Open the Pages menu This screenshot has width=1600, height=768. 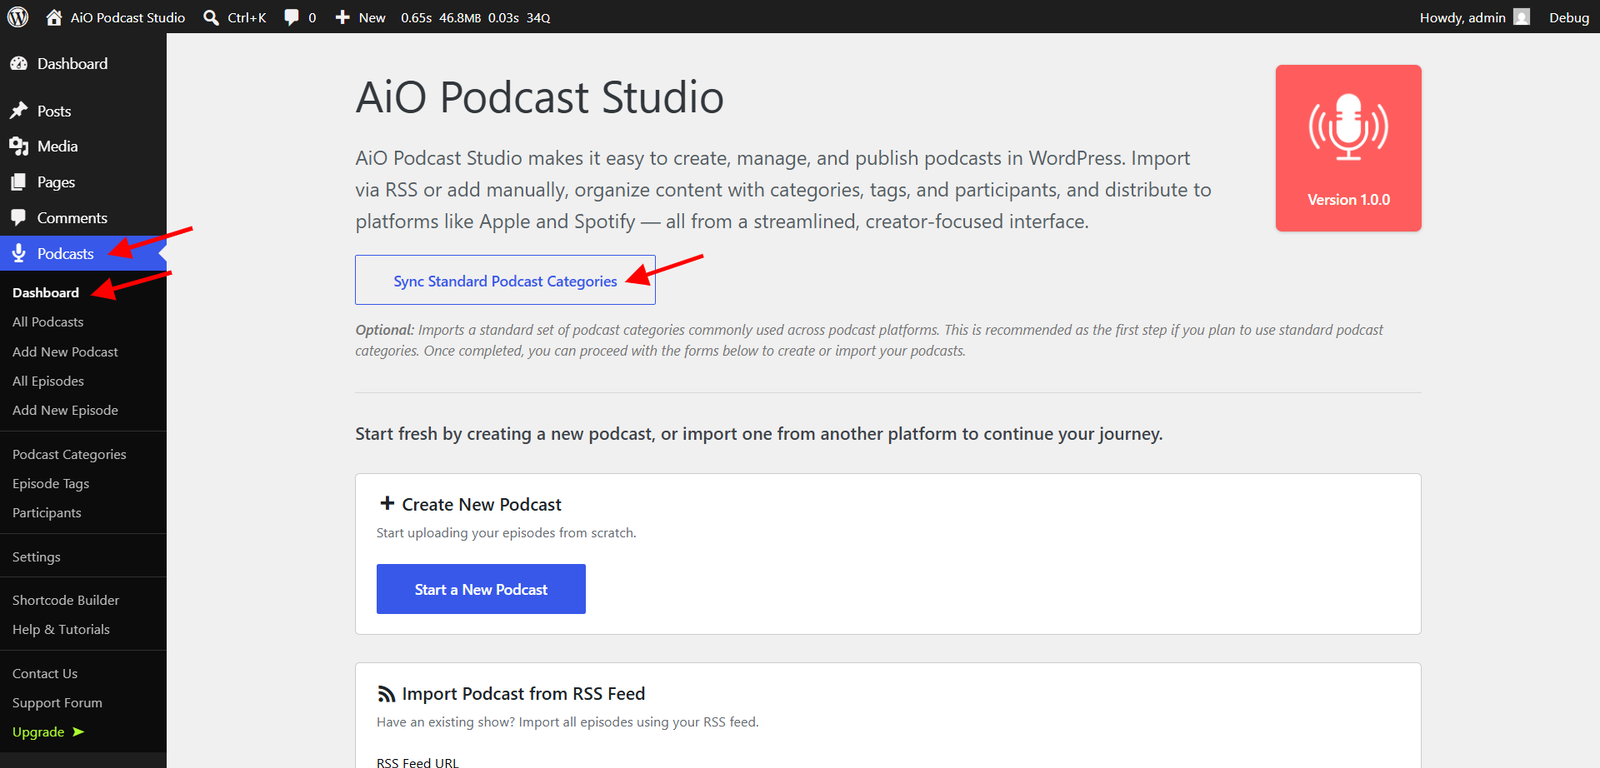tap(83, 182)
